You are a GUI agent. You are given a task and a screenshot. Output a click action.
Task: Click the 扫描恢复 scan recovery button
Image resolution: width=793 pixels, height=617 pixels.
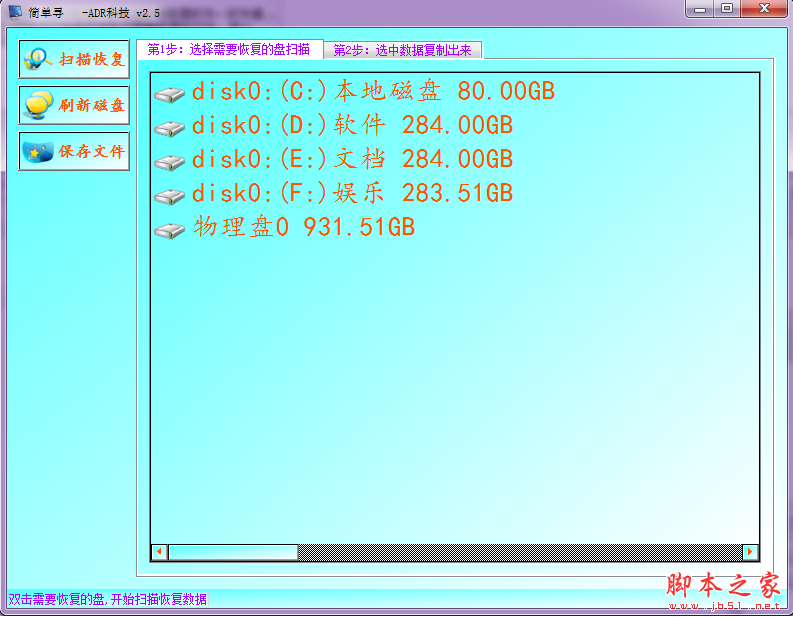(74, 59)
